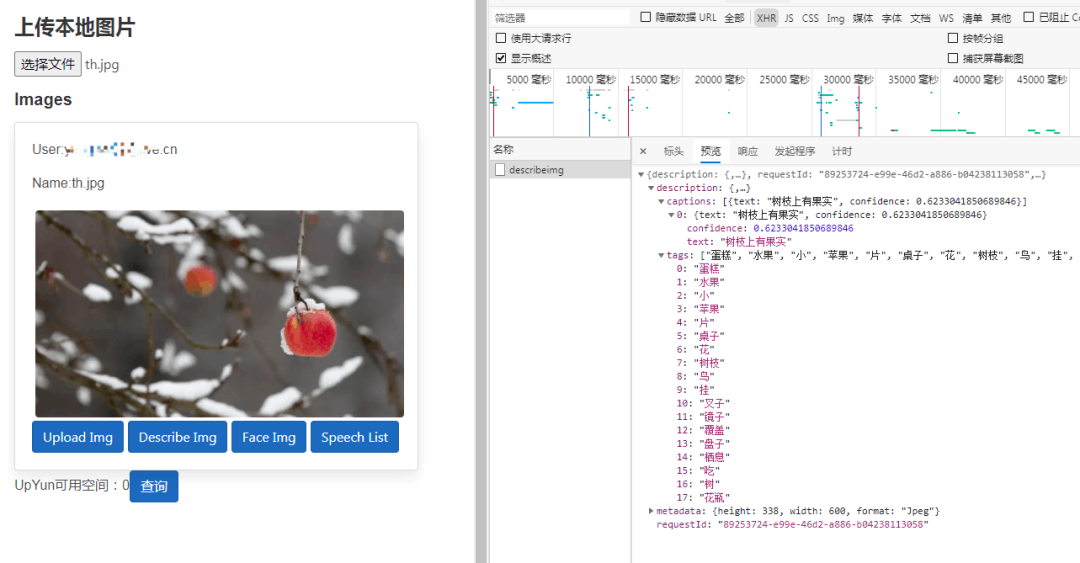Switch to the 标头 headers tab
Screen dimensions: 1080x563
point(674,151)
